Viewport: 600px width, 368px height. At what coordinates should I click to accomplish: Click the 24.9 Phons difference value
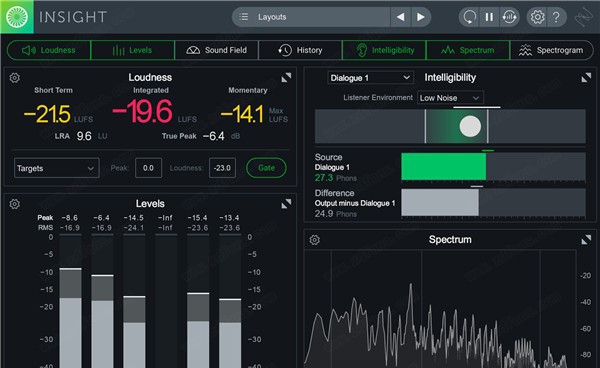tap(324, 214)
